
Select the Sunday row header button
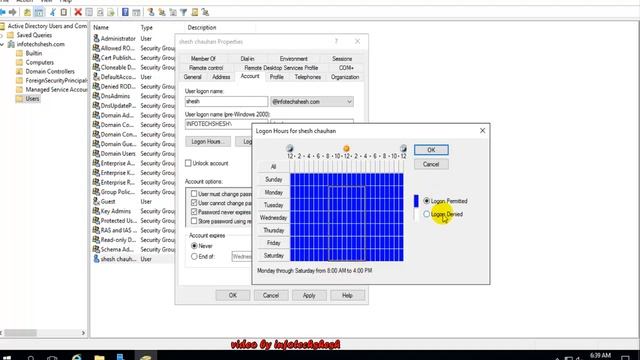pyautogui.click(x=273, y=180)
